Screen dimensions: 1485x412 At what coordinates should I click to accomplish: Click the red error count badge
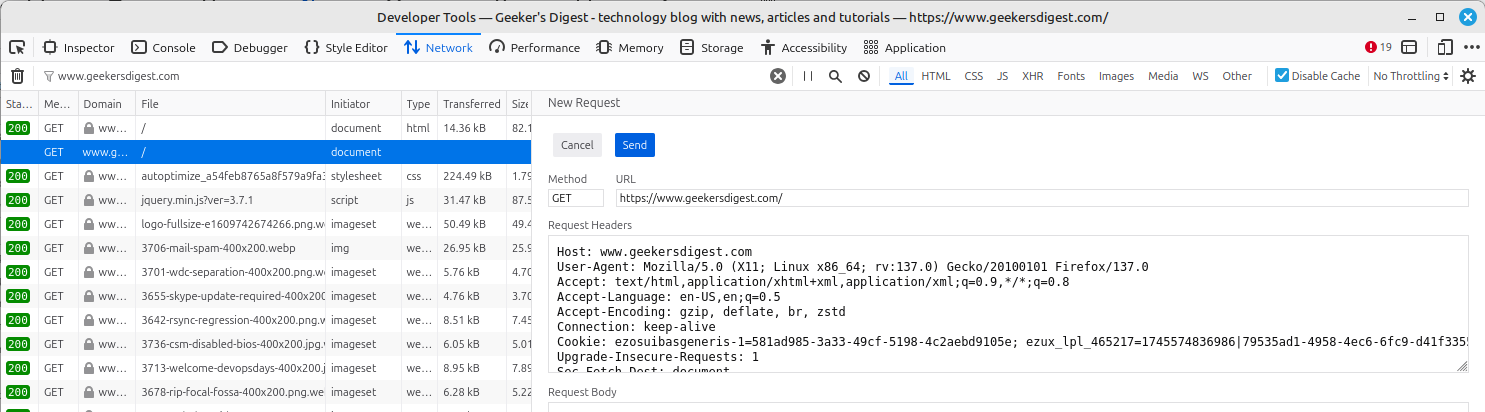[1378, 47]
